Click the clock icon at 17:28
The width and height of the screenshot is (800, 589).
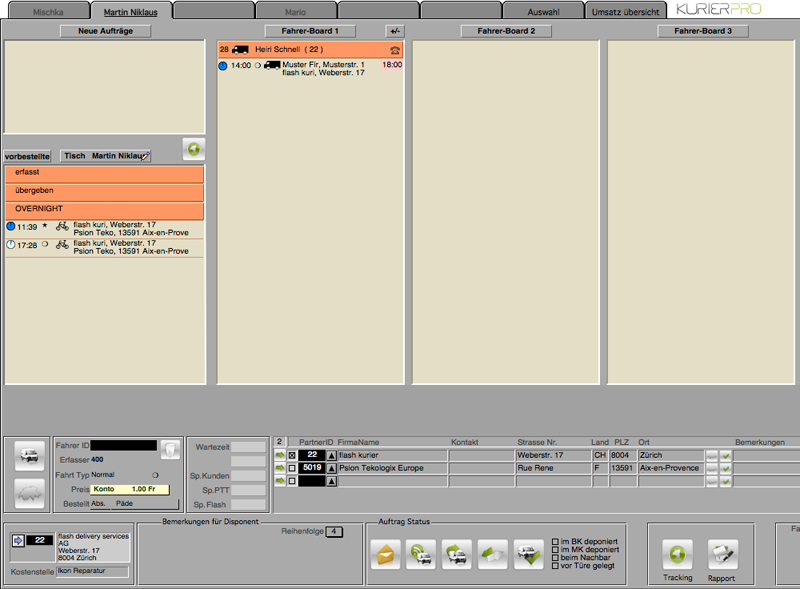click(x=11, y=244)
